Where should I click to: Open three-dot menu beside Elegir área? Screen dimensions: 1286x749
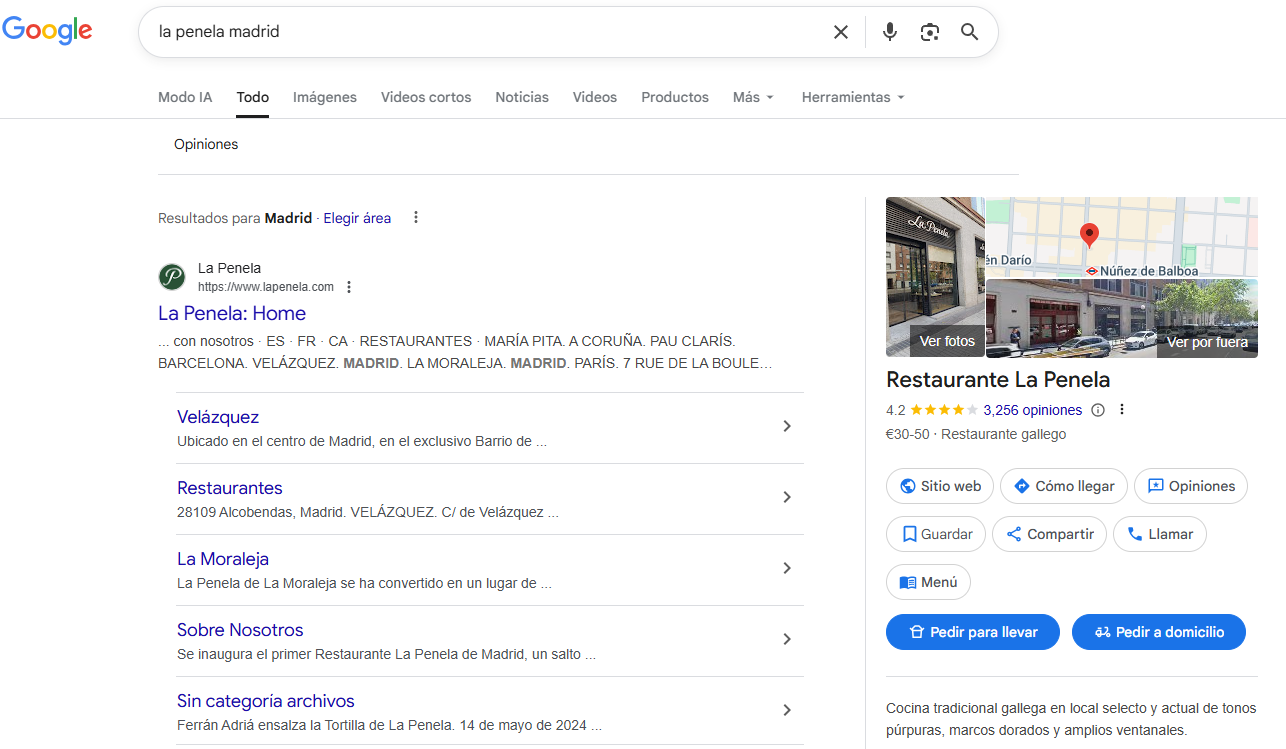[416, 218]
